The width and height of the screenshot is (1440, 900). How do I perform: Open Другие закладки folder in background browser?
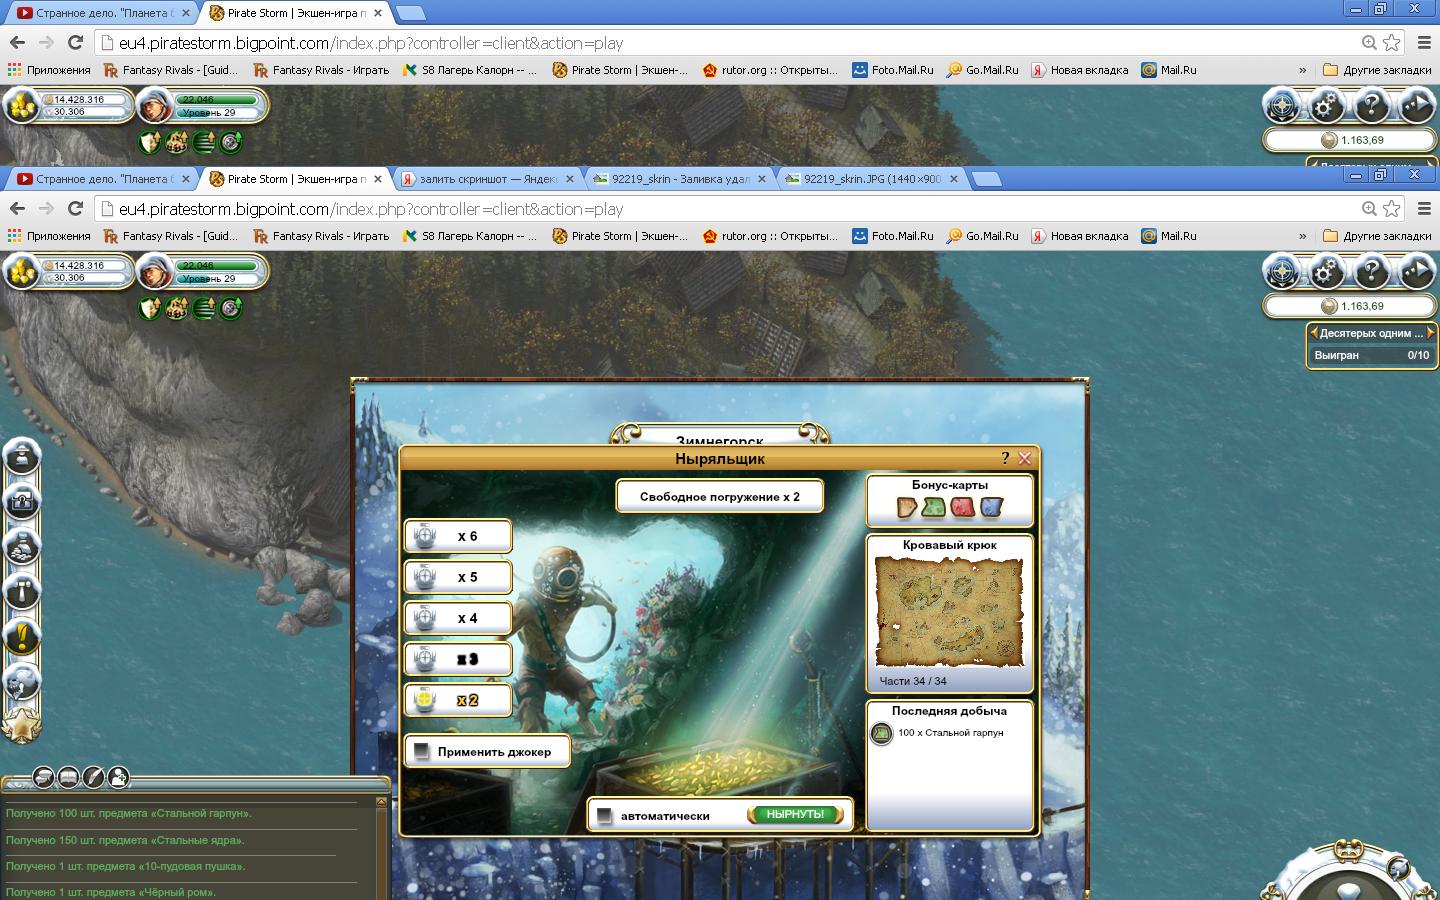click(1377, 70)
